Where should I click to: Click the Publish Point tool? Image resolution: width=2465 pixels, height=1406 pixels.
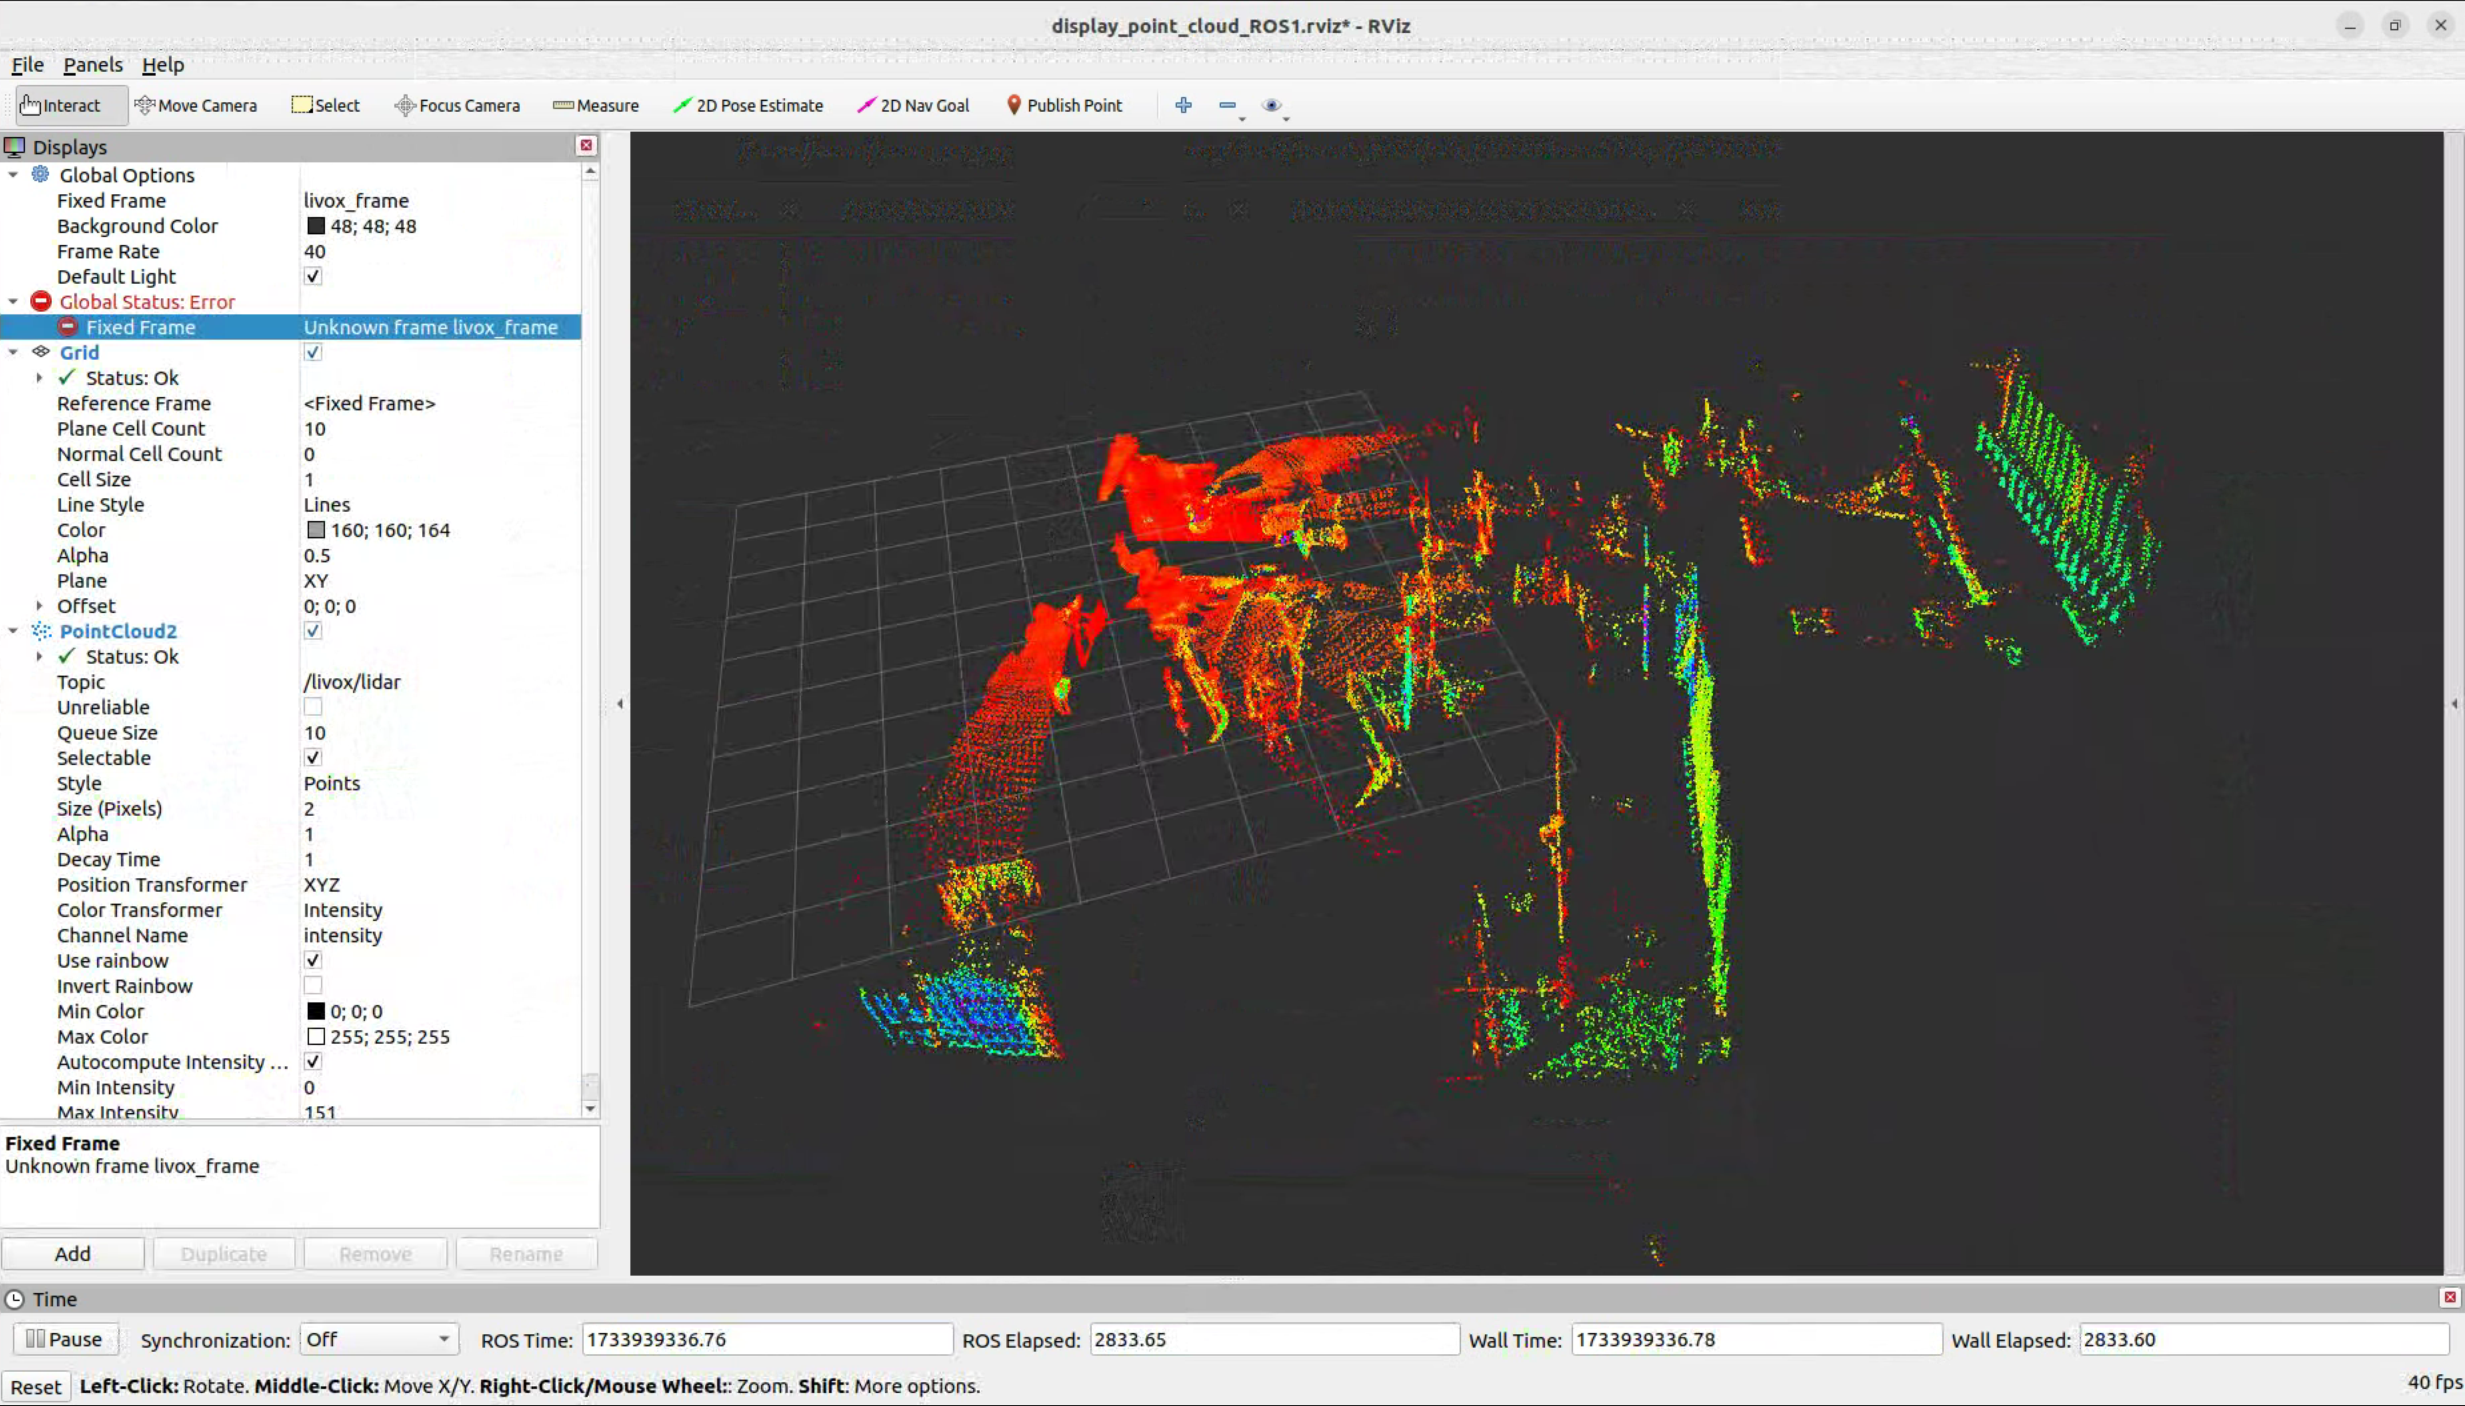[x=1063, y=105]
